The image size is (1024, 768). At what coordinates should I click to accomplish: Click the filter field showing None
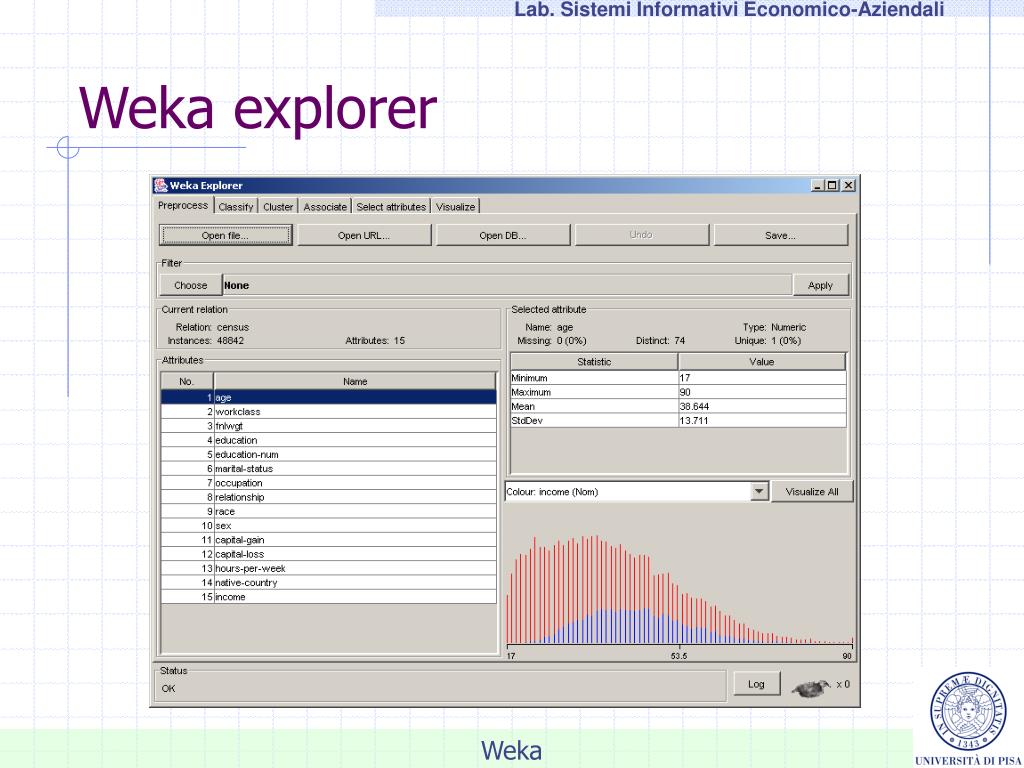coord(507,285)
